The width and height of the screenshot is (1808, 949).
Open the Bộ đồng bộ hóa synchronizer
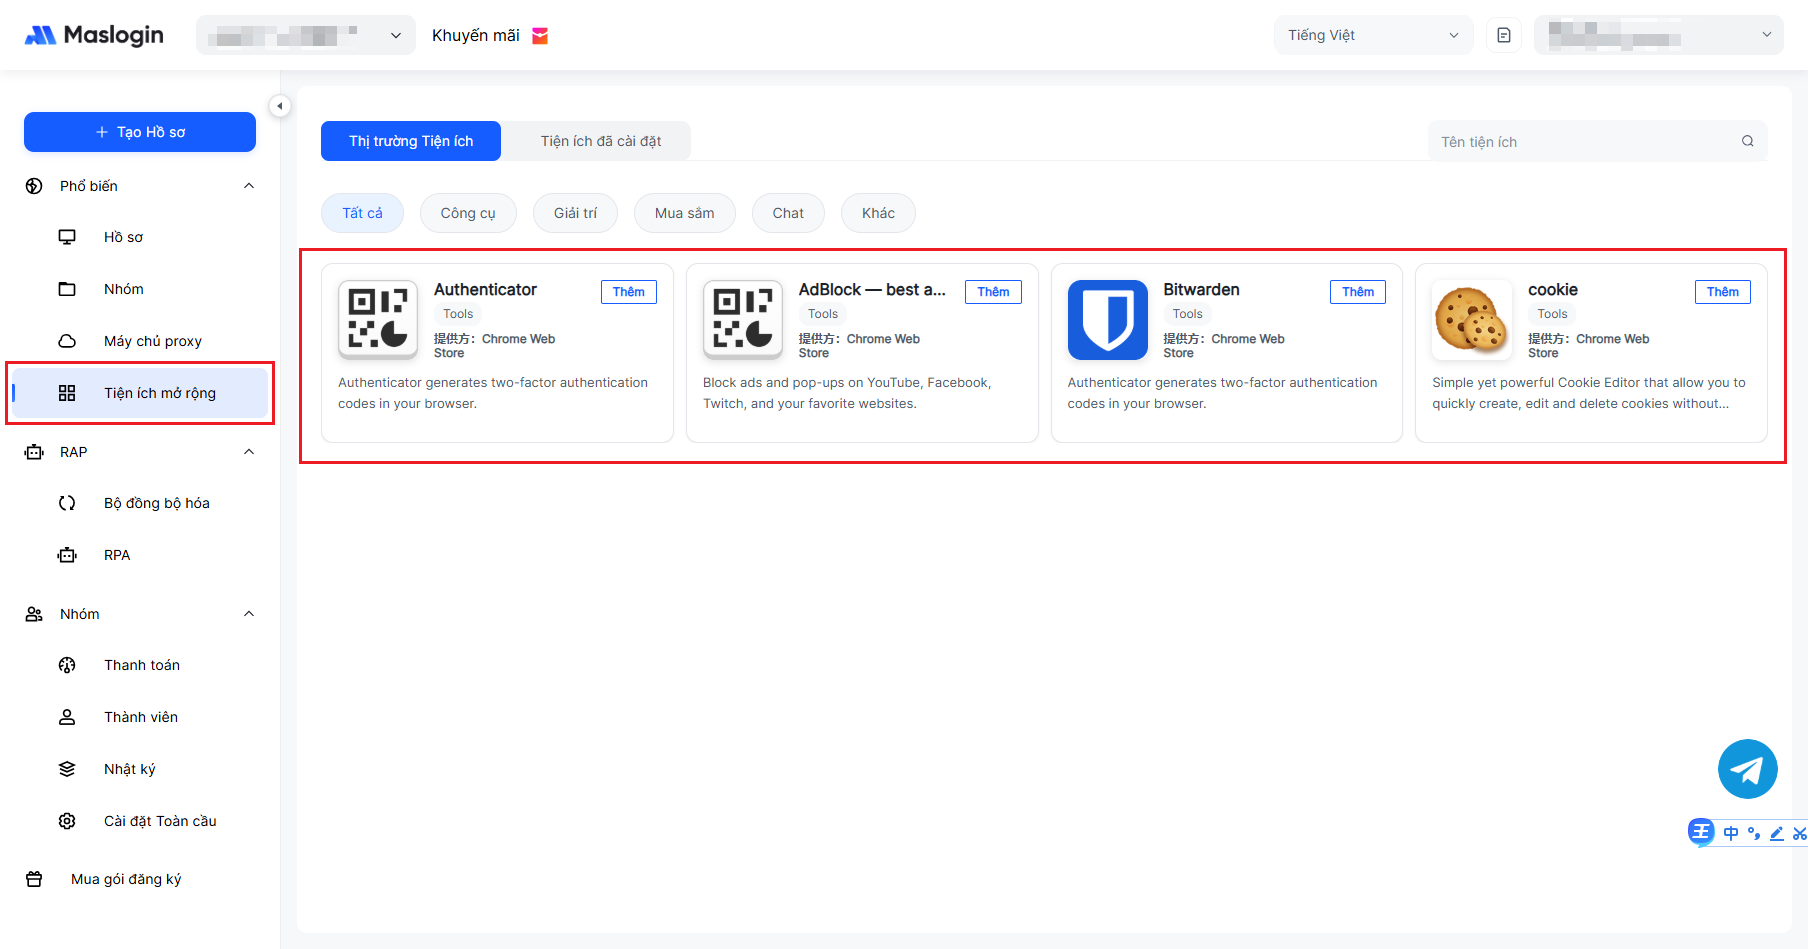[156, 503]
